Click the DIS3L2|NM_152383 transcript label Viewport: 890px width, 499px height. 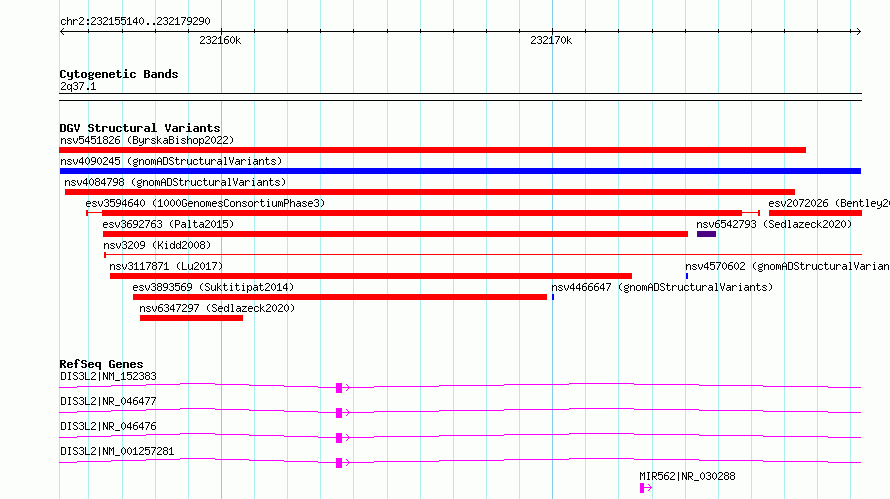tap(108, 376)
